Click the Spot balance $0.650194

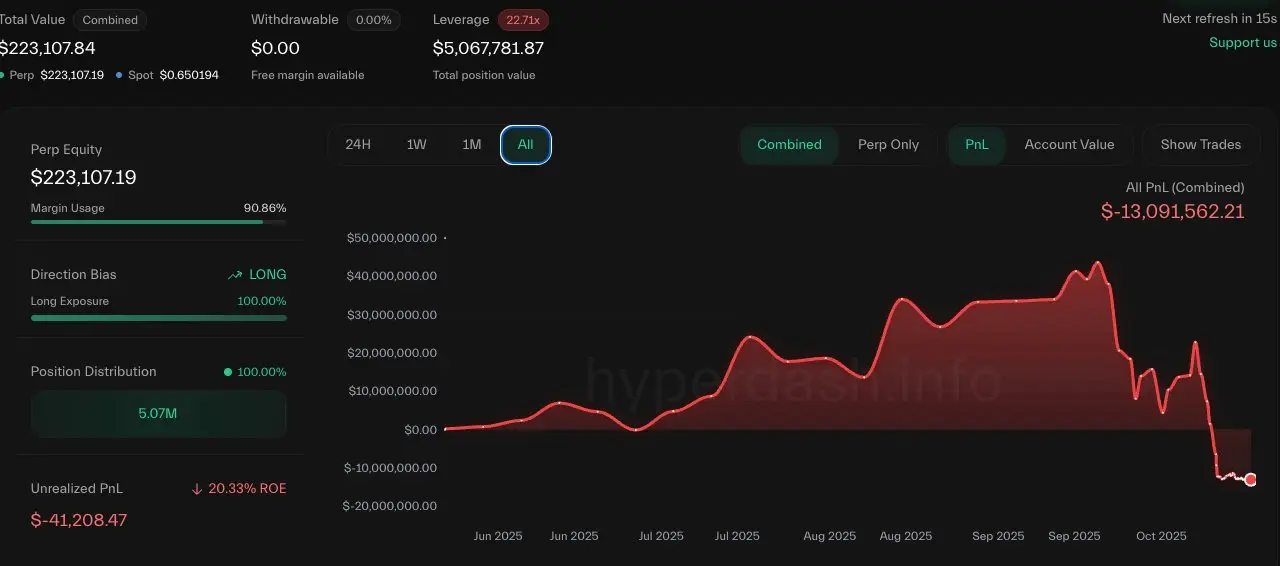189,75
